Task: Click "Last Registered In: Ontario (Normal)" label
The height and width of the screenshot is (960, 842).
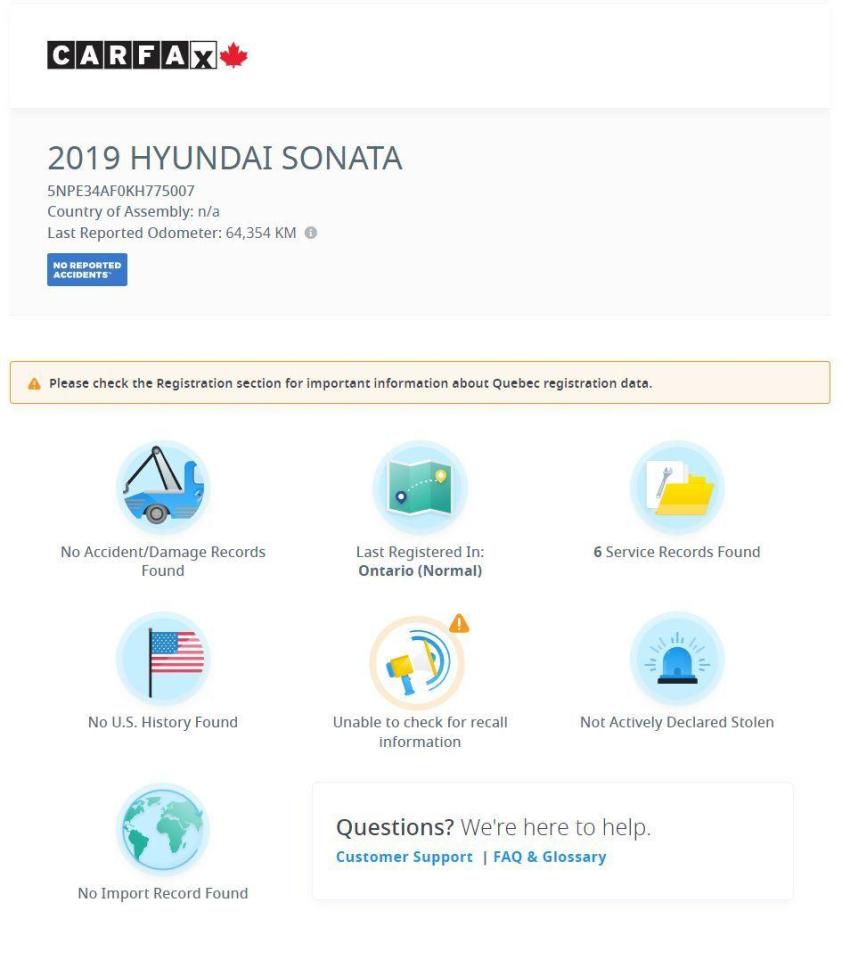Action: pyautogui.click(x=420, y=561)
